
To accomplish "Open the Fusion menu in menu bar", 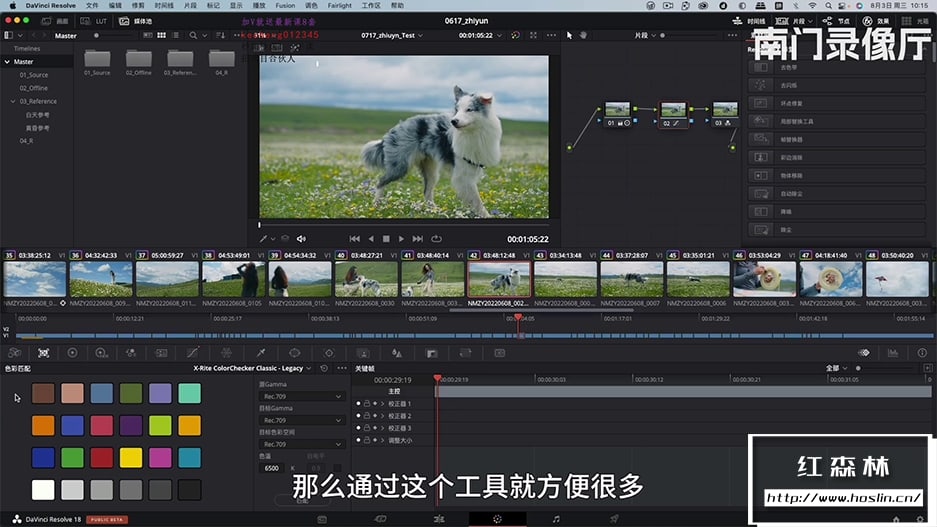I will (x=285, y=5).
